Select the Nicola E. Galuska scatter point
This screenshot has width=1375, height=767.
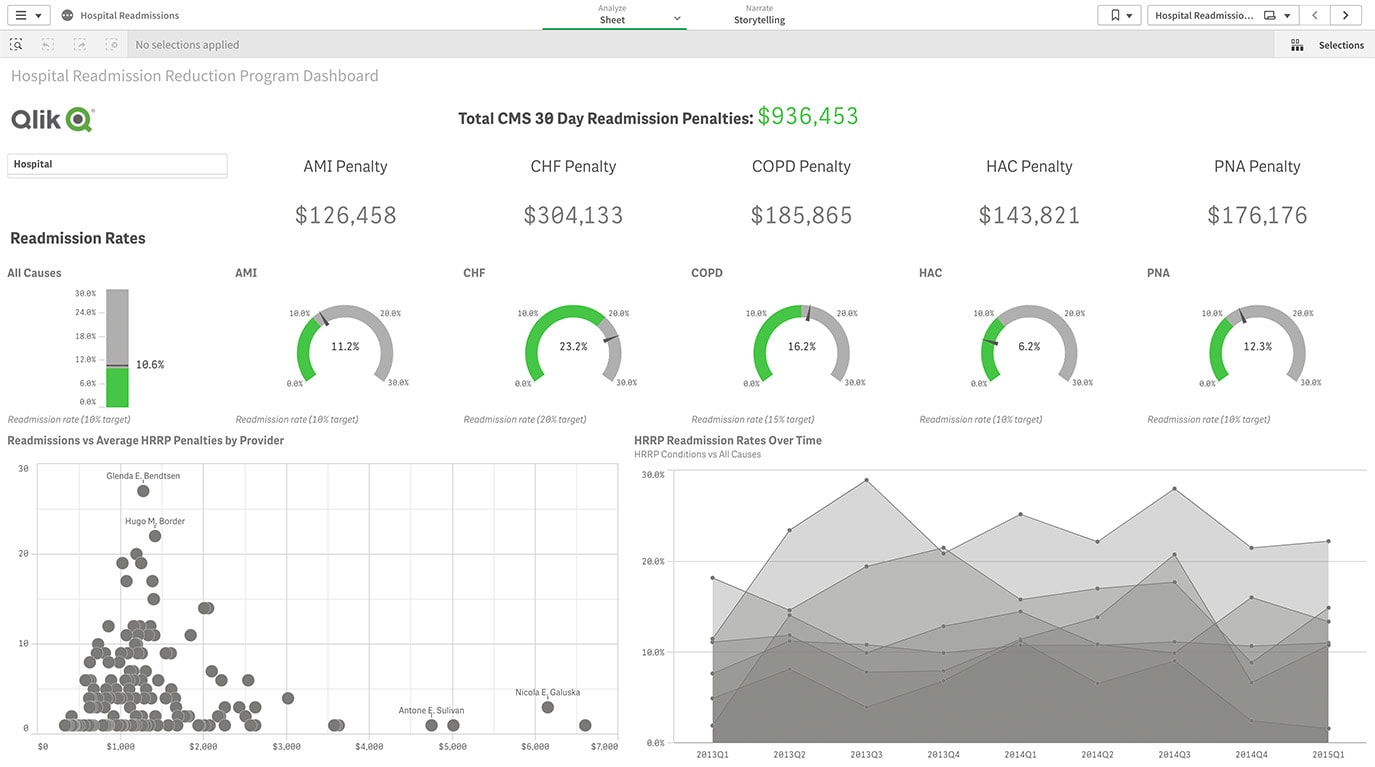548,707
